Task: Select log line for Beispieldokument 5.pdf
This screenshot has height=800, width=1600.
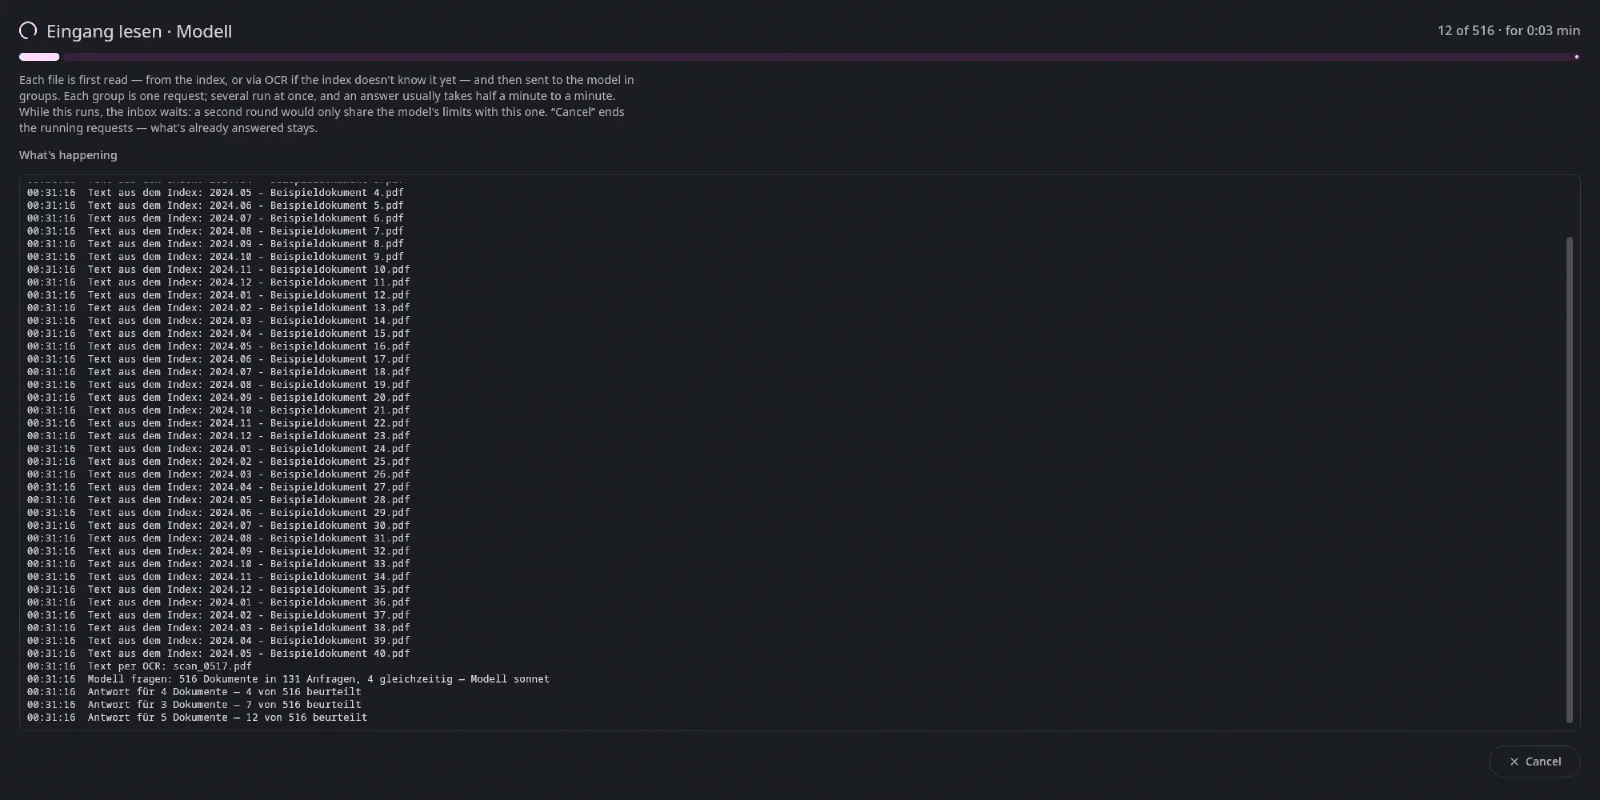Action: [215, 205]
